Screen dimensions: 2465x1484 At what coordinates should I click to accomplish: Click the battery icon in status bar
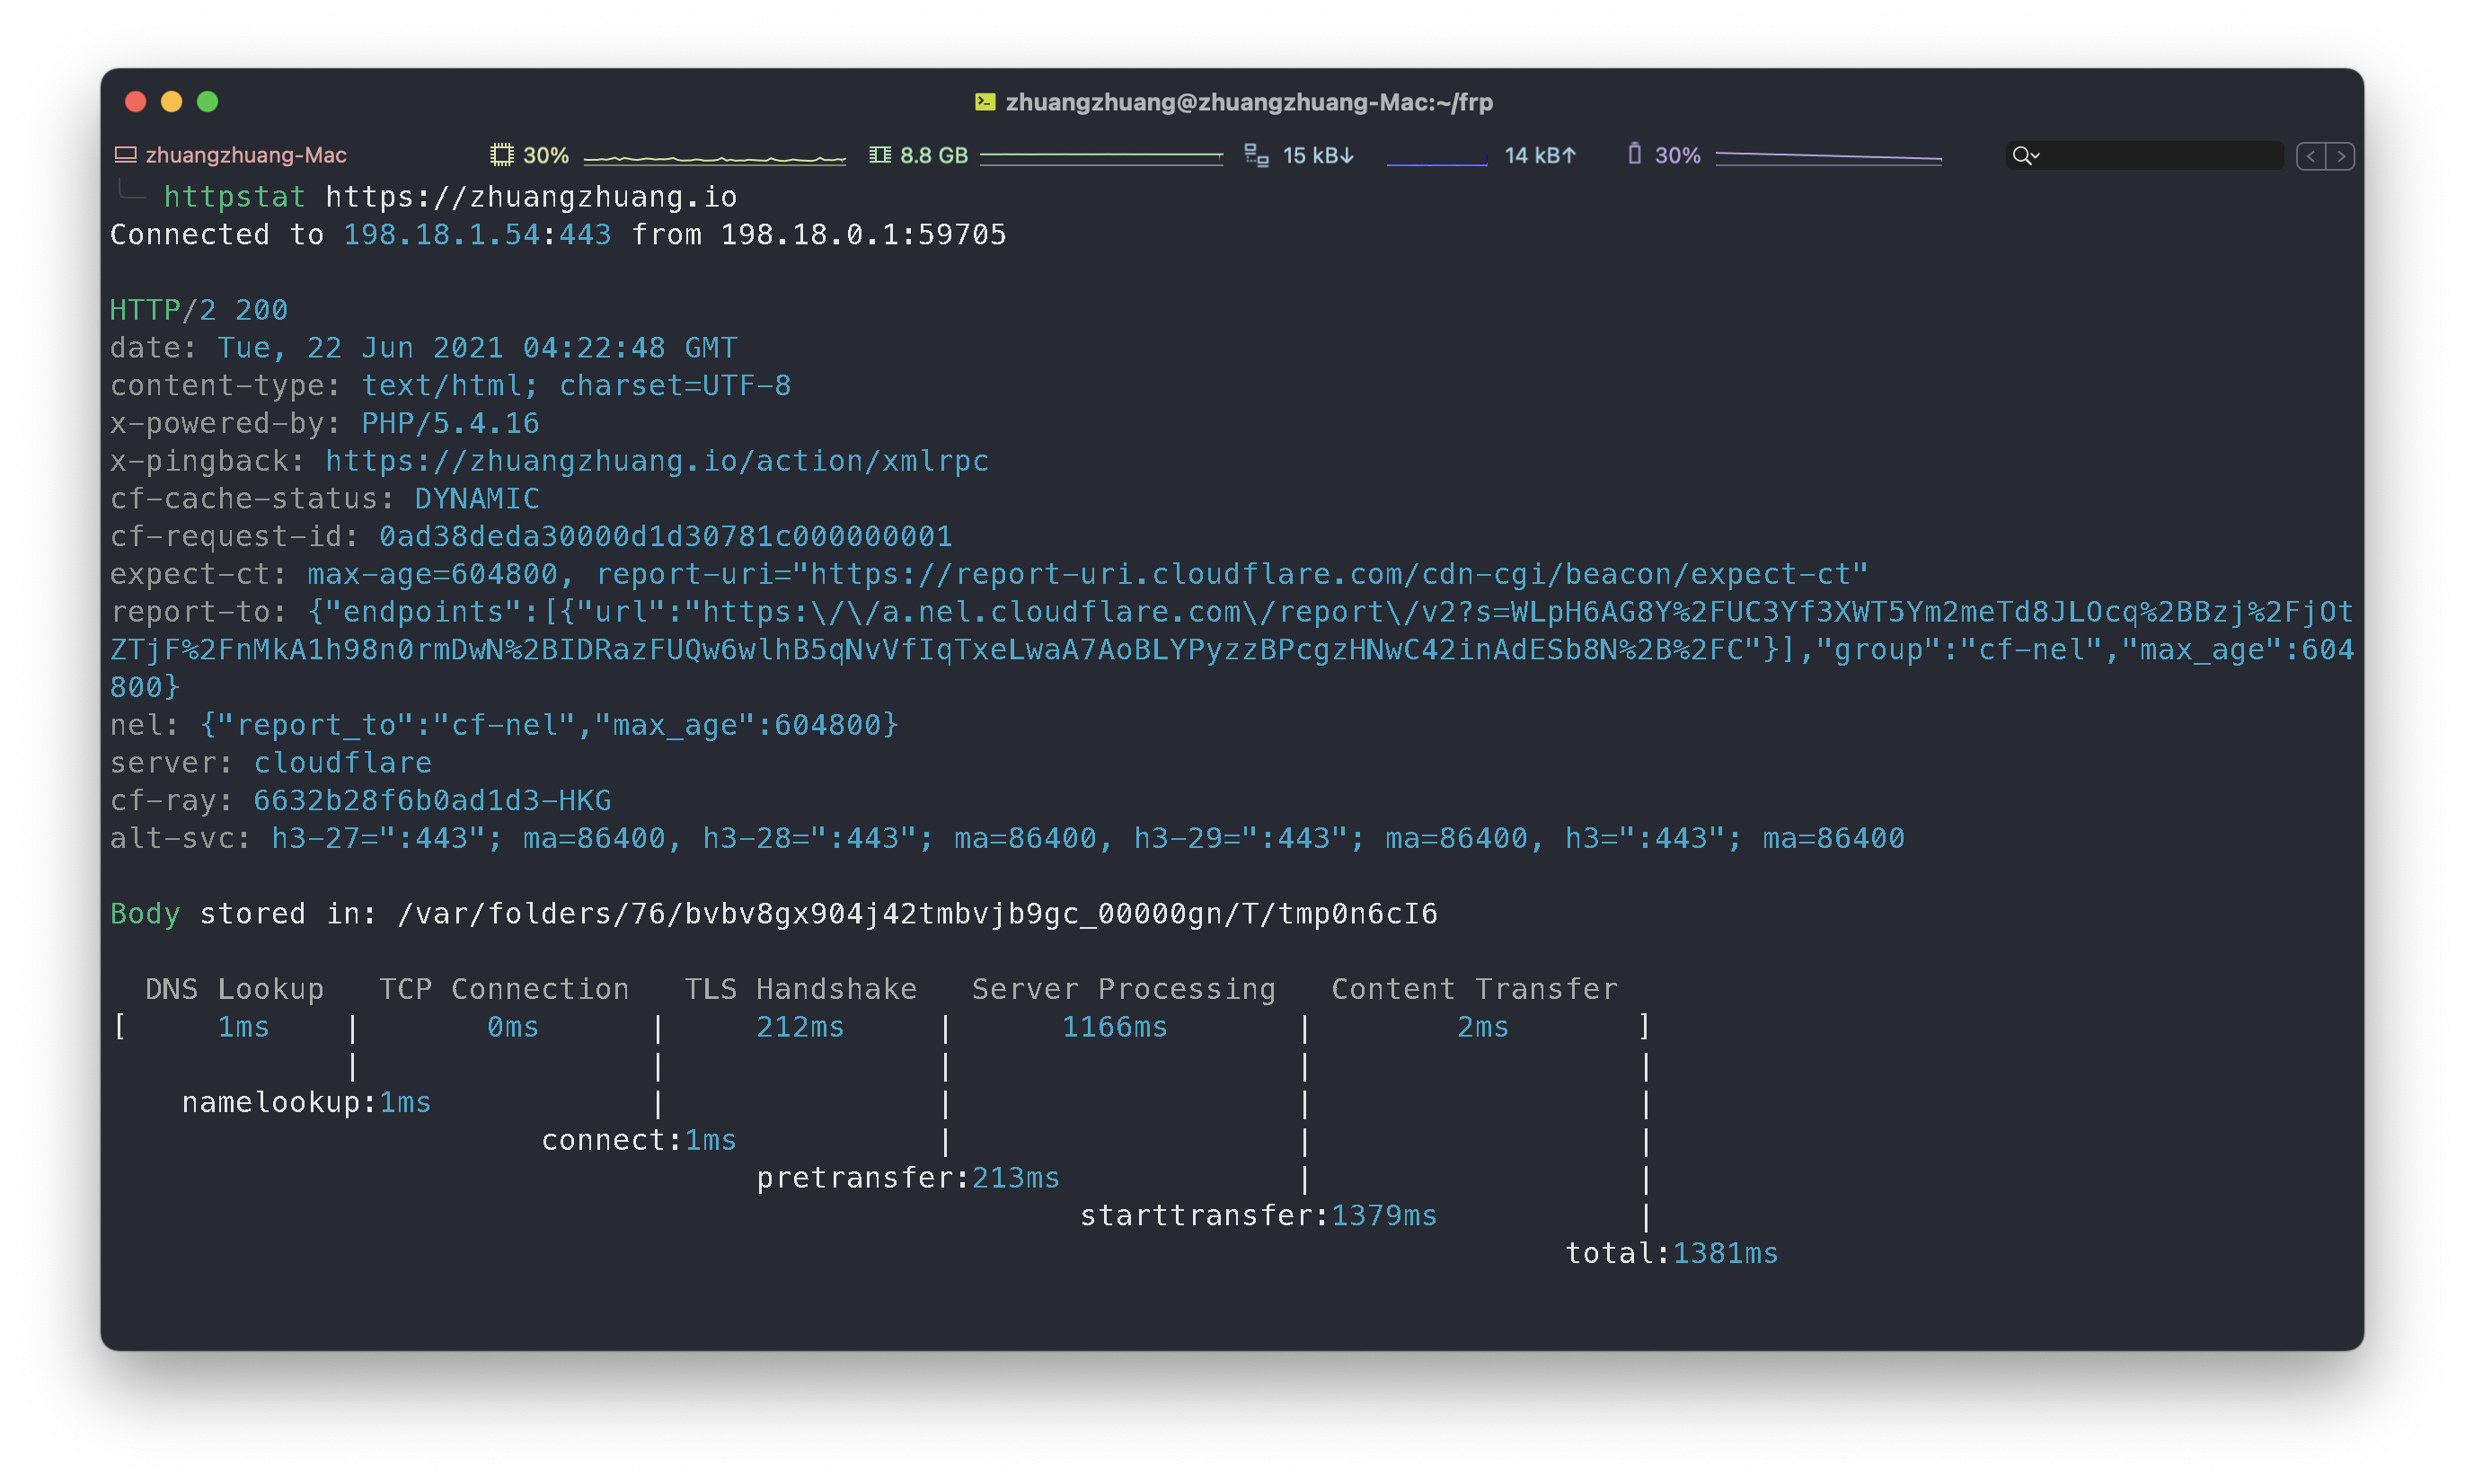pos(1634,154)
